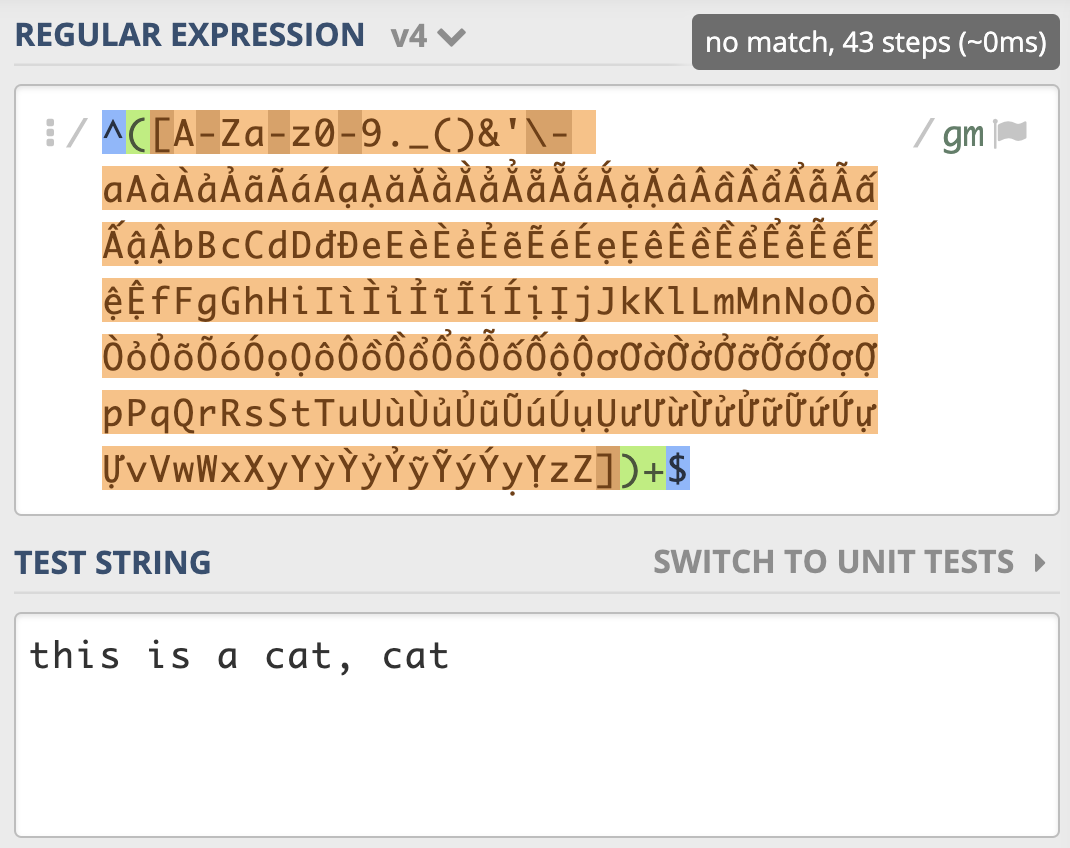Click the + quantifier in the regex

[654, 468]
